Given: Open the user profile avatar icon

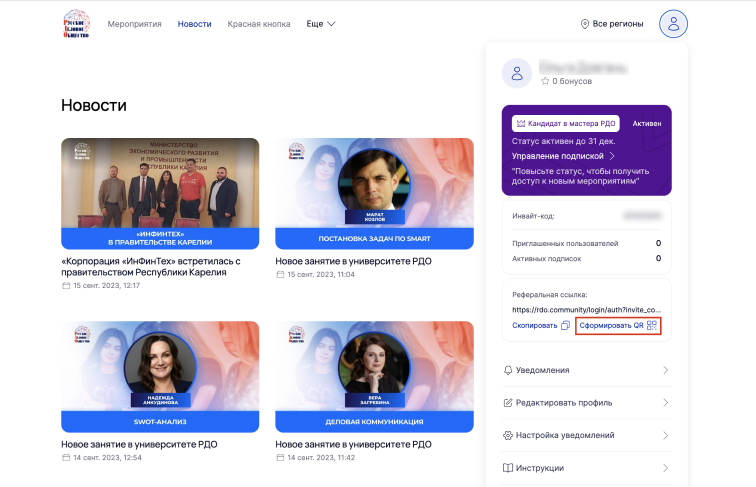Looking at the screenshot, I should (673, 24).
